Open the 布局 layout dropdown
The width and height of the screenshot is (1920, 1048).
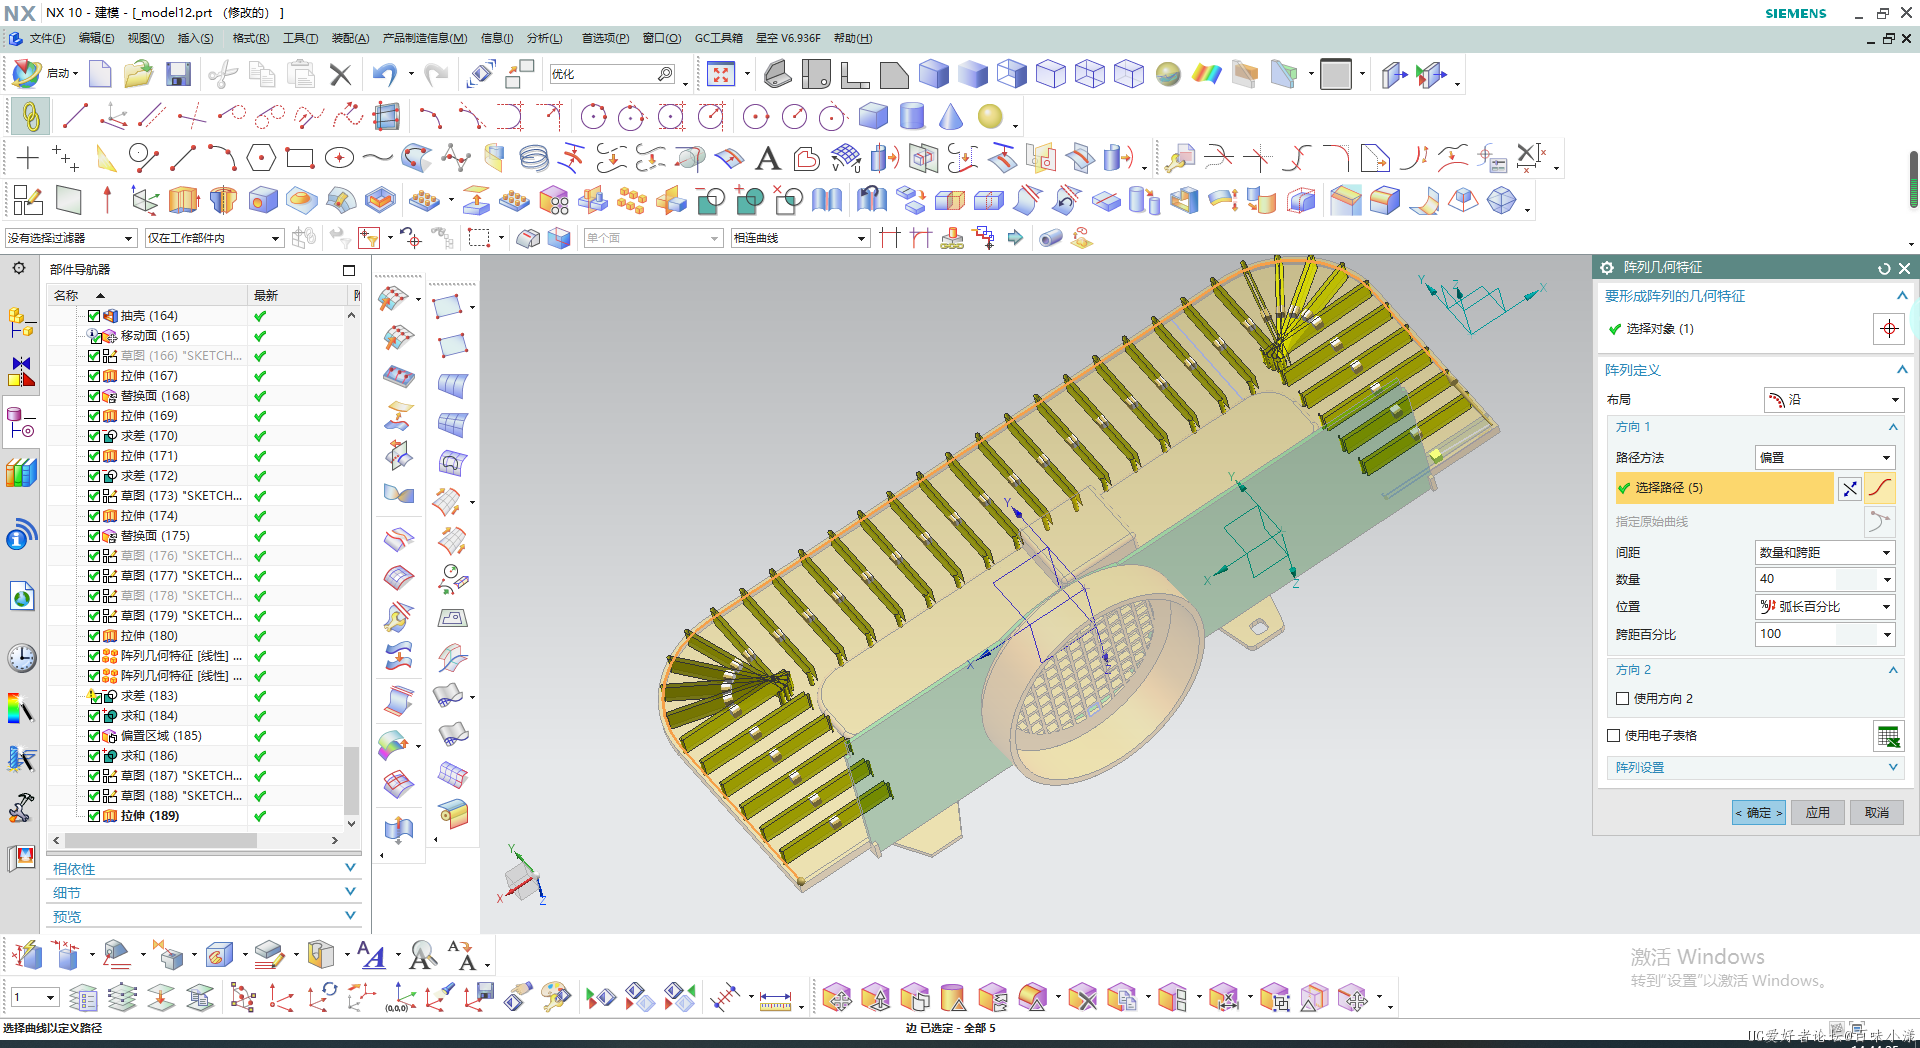click(x=1833, y=399)
